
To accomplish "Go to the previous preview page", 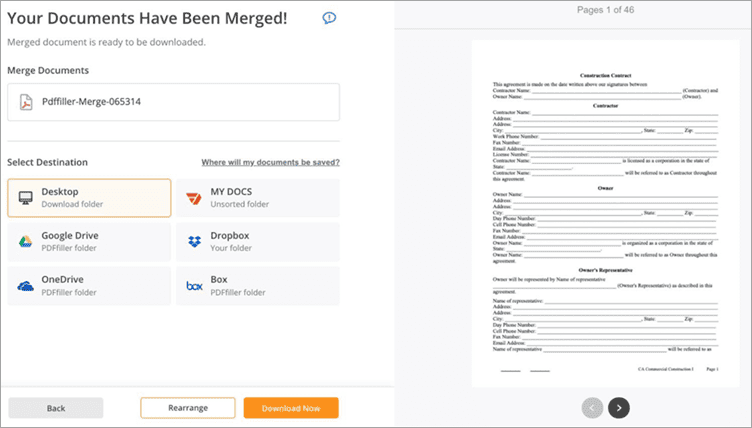I will (592, 407).
